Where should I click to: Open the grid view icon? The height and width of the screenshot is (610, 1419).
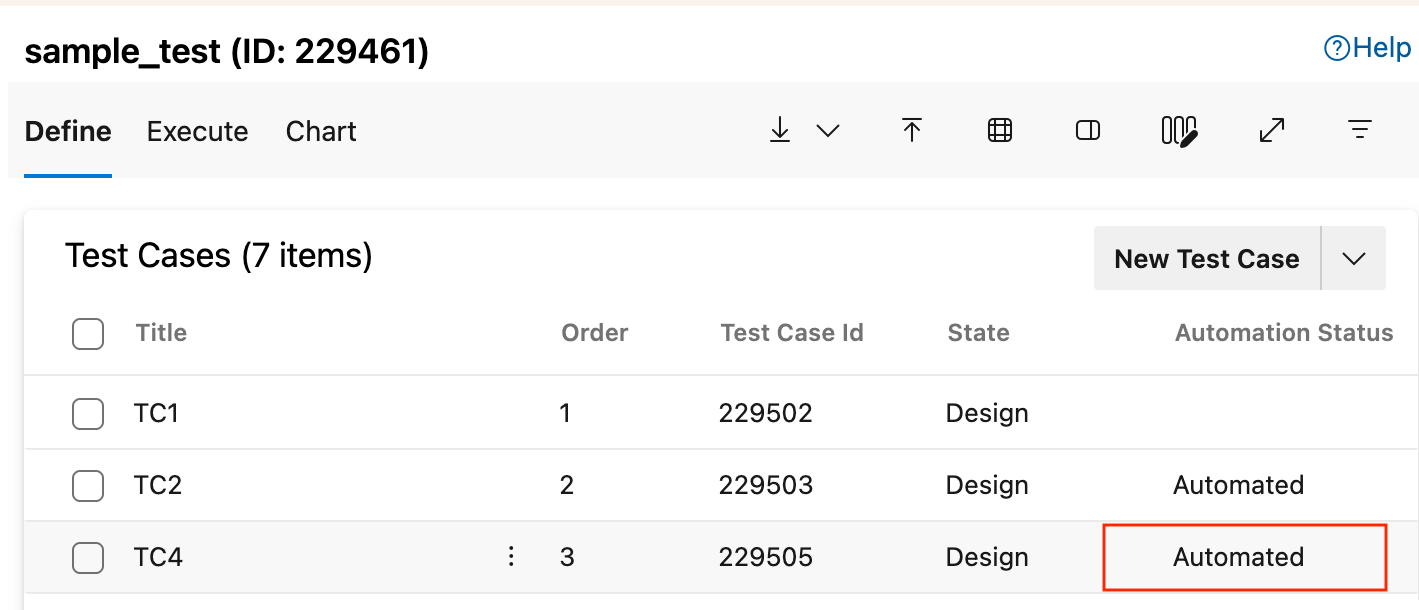[999, 130]
